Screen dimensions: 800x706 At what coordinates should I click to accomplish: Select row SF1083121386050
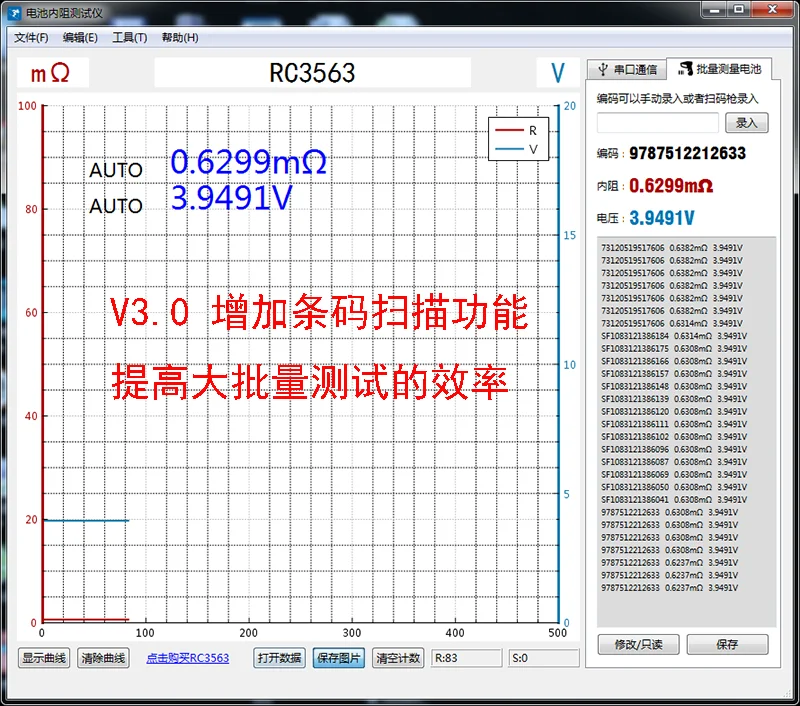[x=674, y=487]
